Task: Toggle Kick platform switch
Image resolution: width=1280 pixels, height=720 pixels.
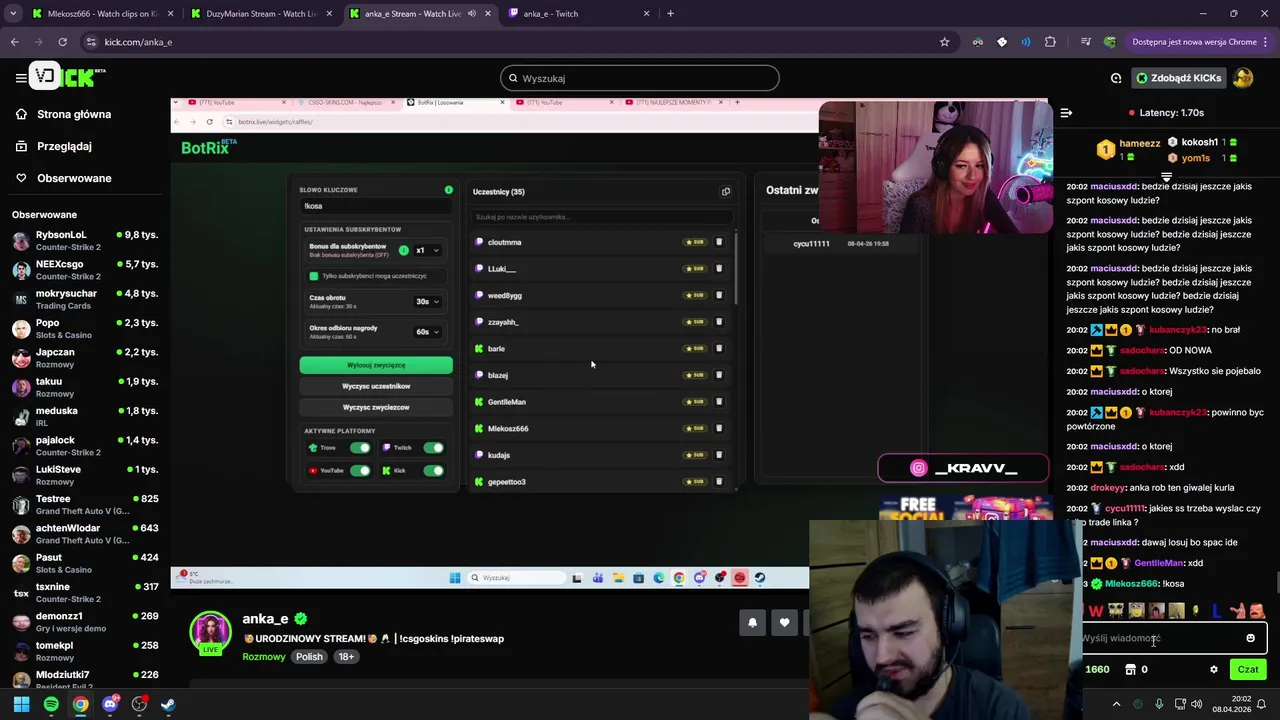Action: 433,470
